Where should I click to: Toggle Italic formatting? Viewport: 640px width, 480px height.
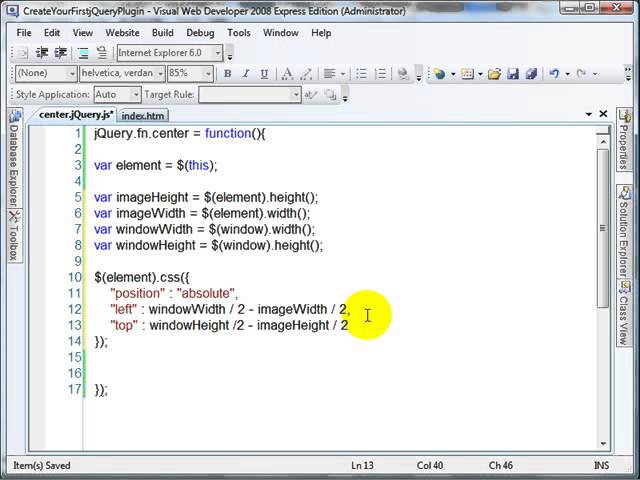(246, 74)
